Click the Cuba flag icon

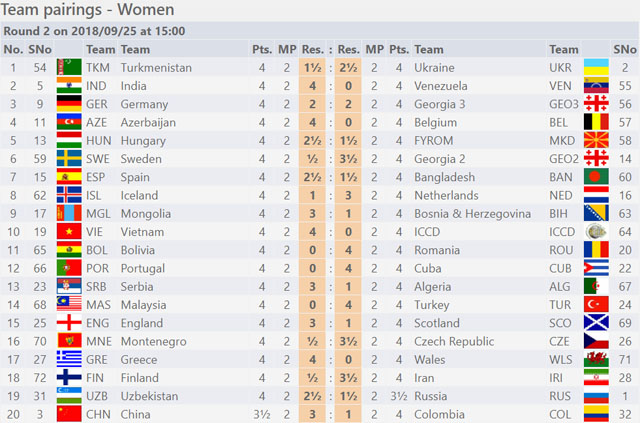[596, 268]
